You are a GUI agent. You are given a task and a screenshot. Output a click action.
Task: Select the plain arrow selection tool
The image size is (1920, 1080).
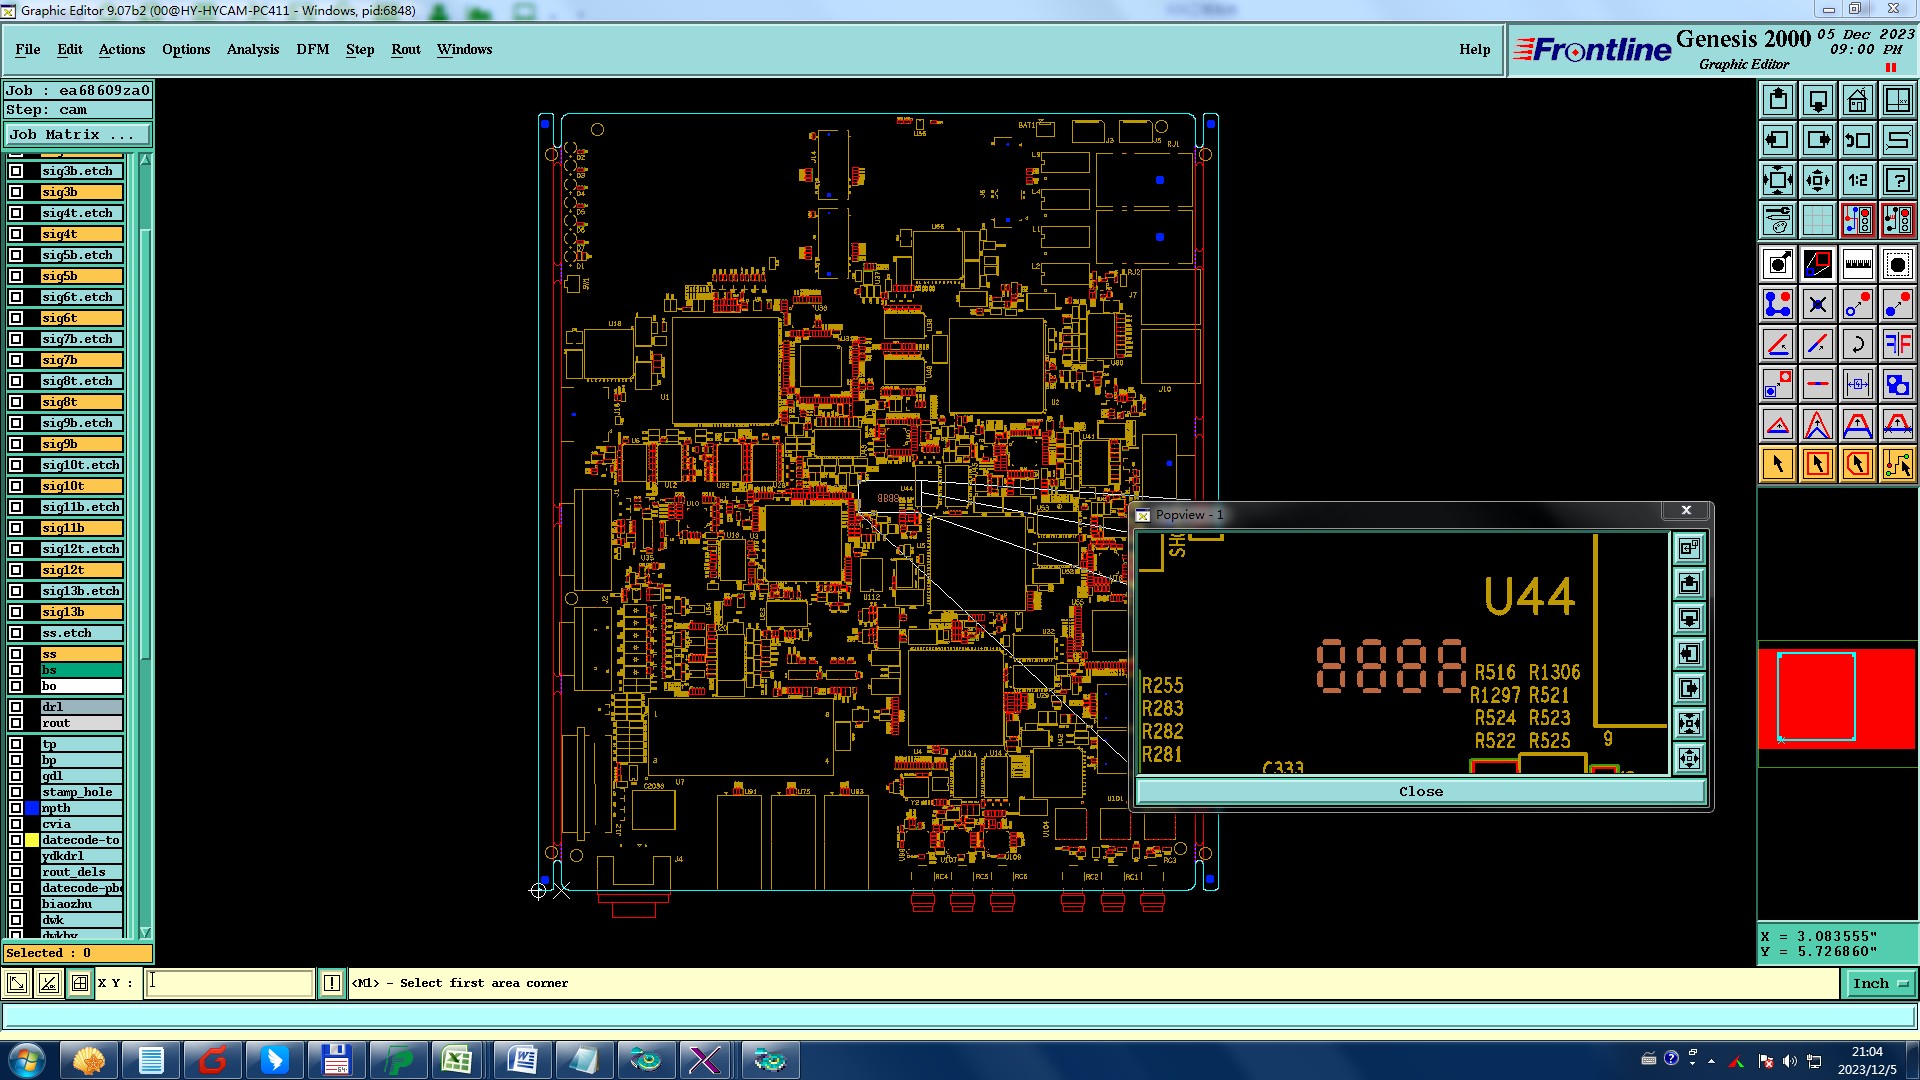coord(1777,464)
